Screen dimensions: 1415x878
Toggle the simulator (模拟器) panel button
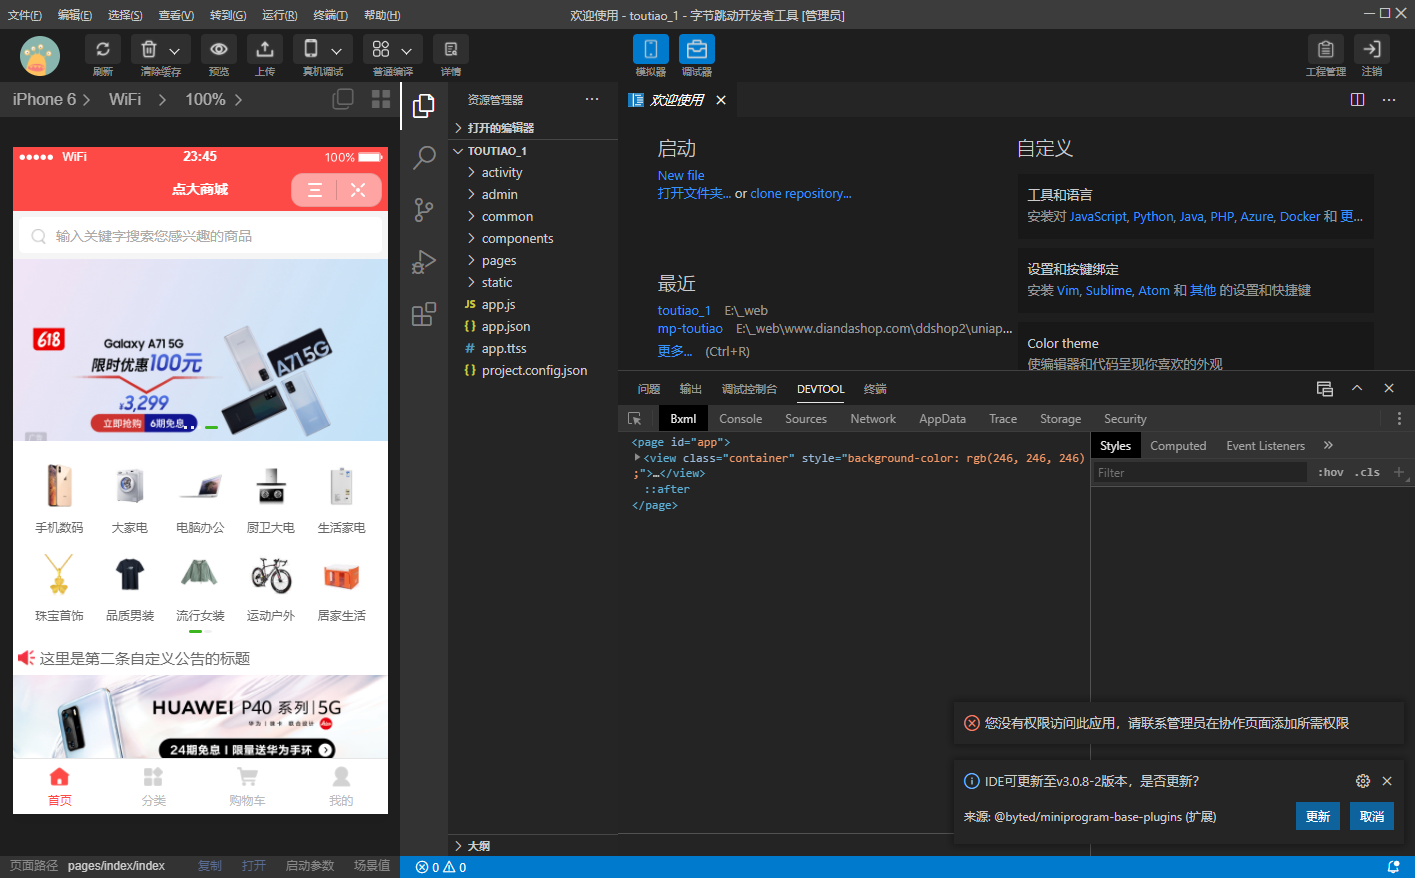650,50
